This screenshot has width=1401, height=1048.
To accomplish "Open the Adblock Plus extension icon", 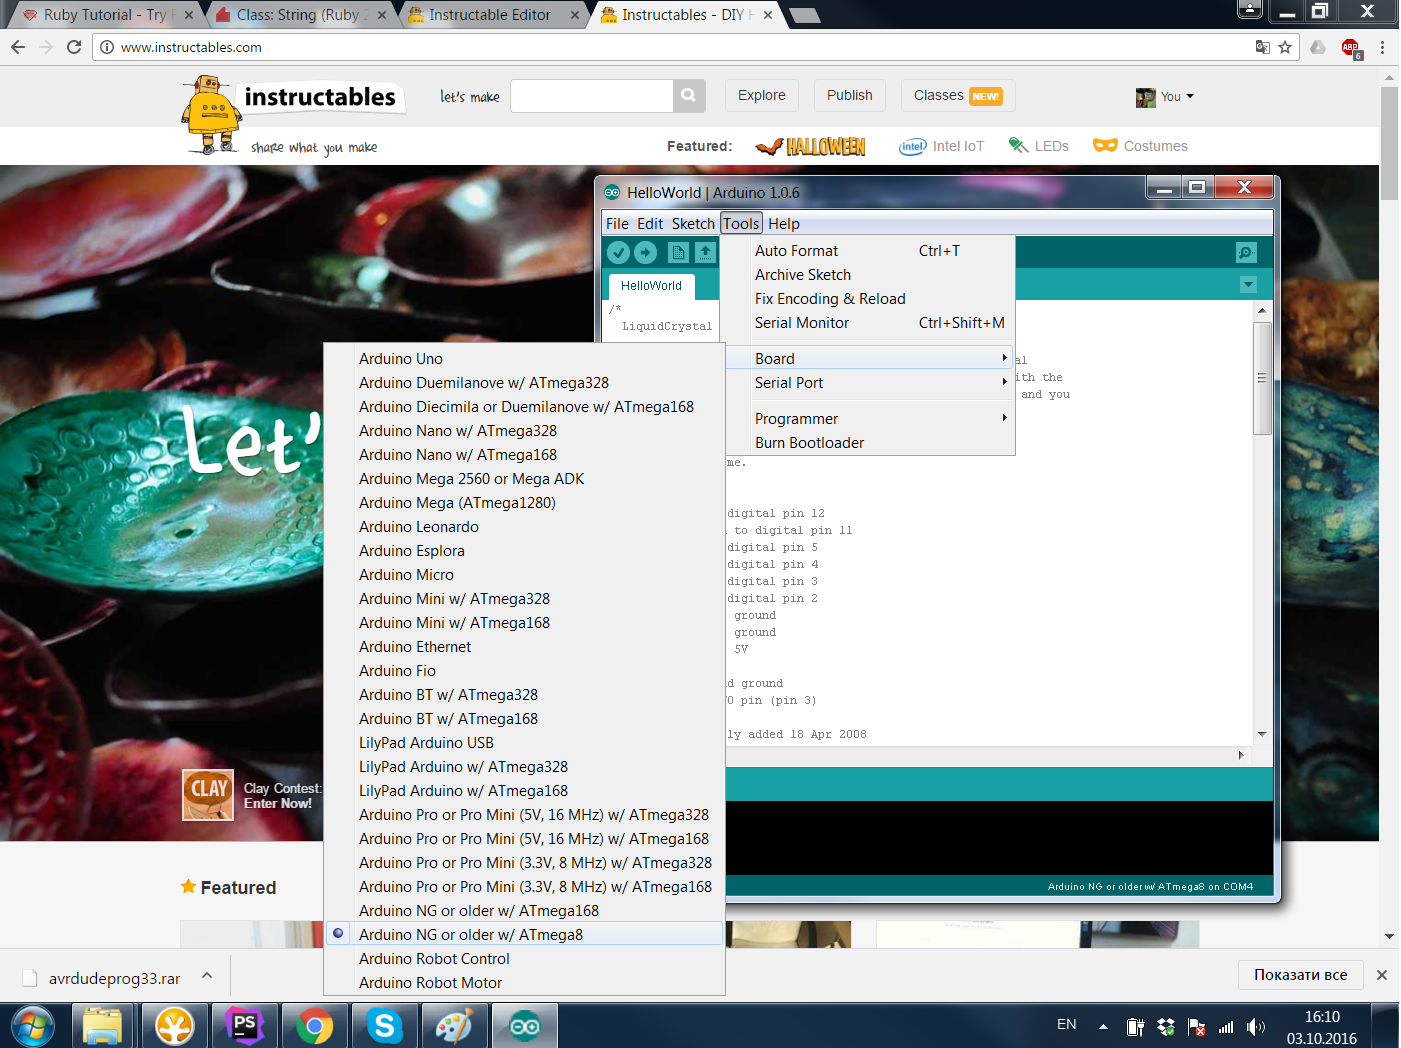I will point(1351,48).
